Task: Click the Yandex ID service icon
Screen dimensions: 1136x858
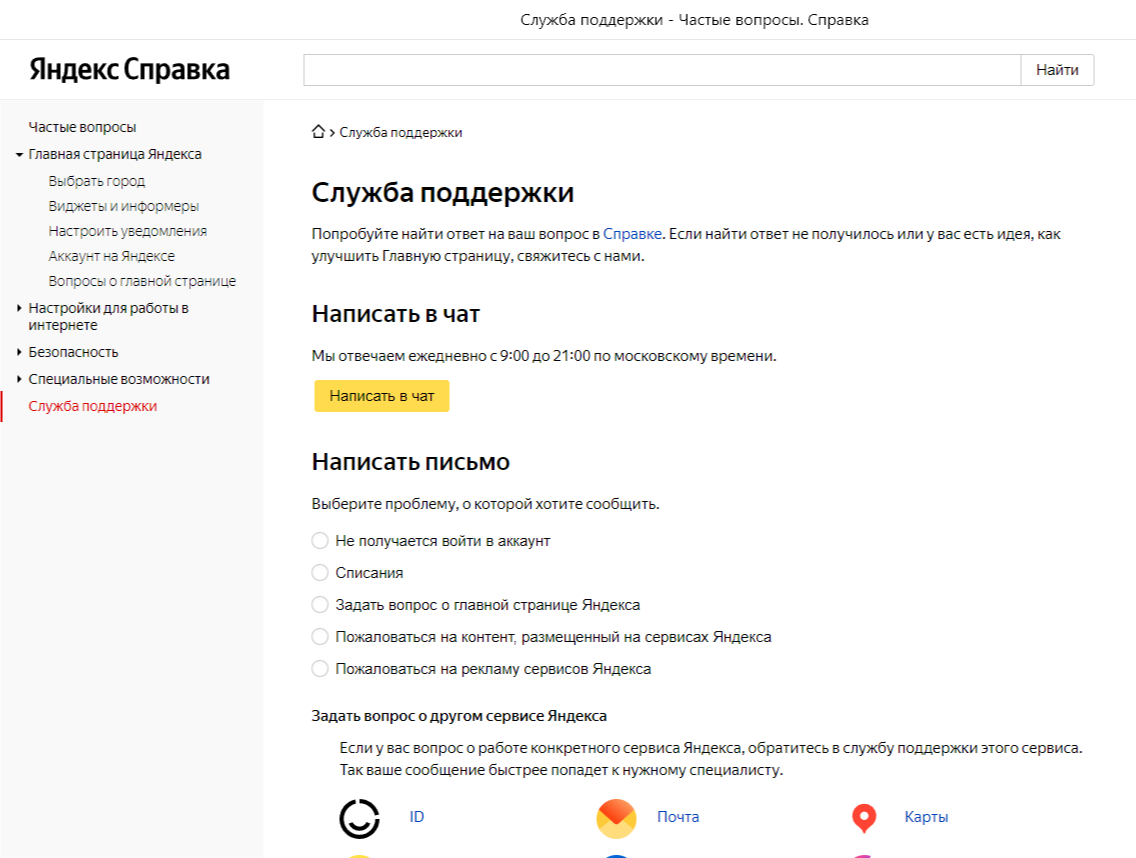Action: (x=359, y=818)
